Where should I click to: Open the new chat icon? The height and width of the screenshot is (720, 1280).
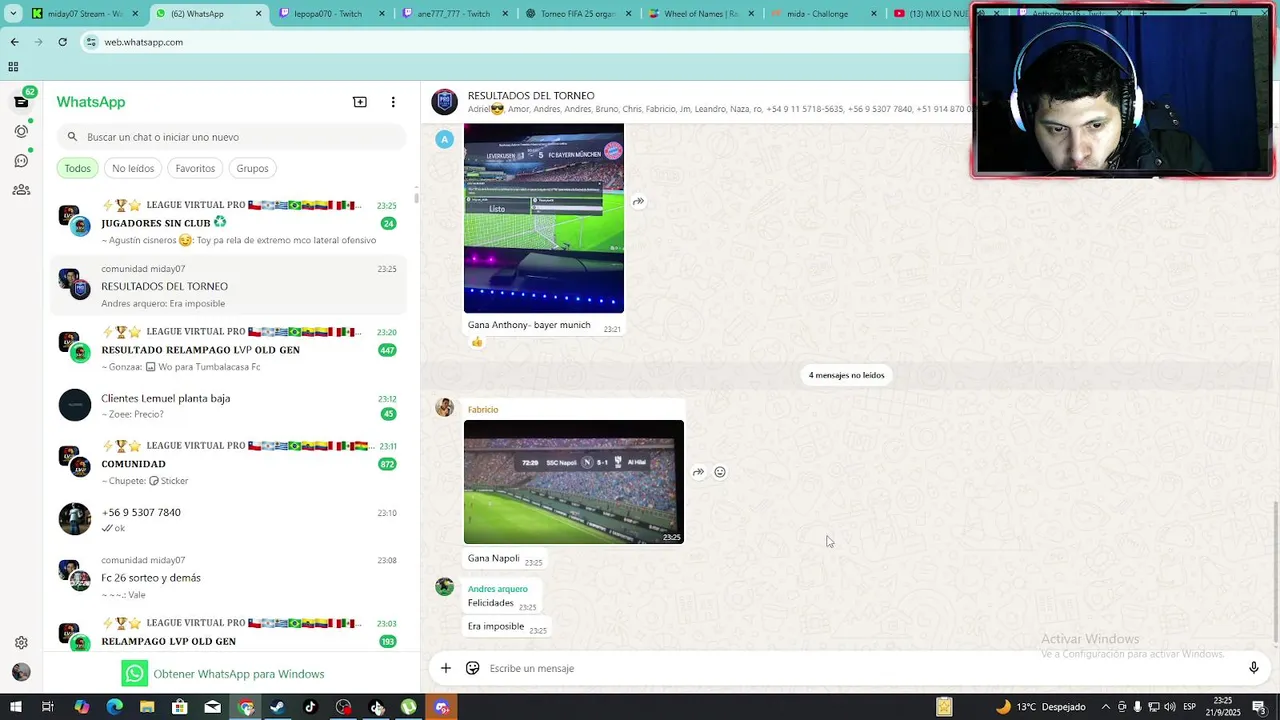click(x=360, y=102)
